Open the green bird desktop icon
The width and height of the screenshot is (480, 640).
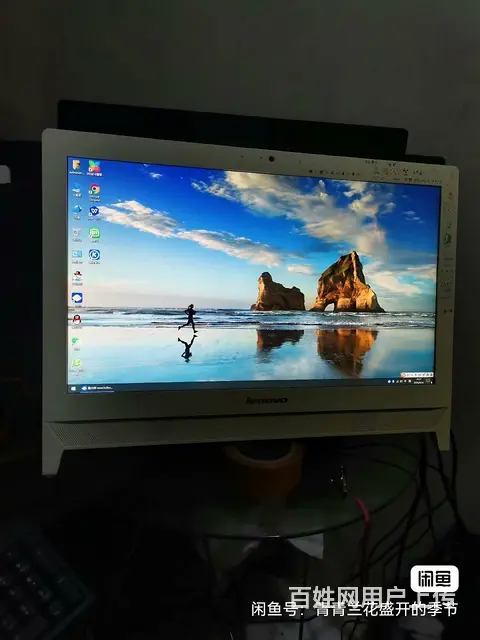tap(76, 343)
